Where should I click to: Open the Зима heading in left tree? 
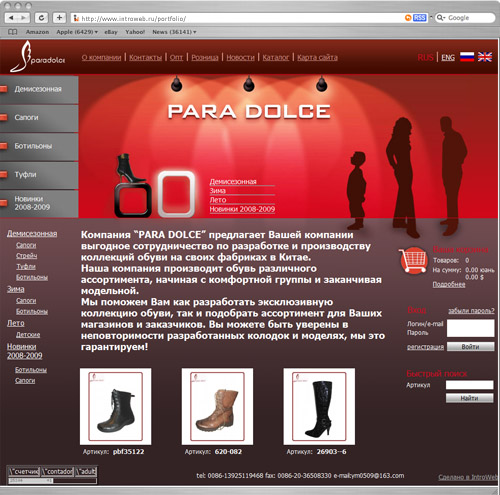pyautogui.click(x=16, y=289)
